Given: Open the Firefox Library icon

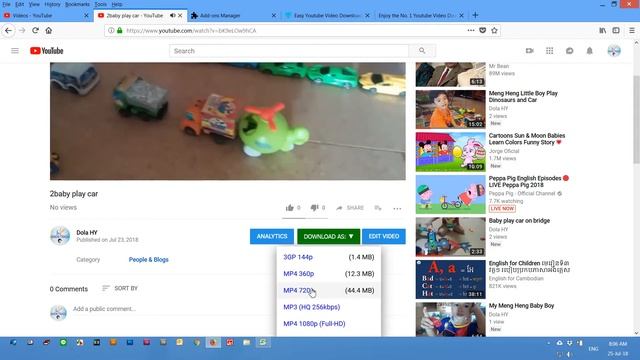Looking at the screenshot, I should (602, 31).
